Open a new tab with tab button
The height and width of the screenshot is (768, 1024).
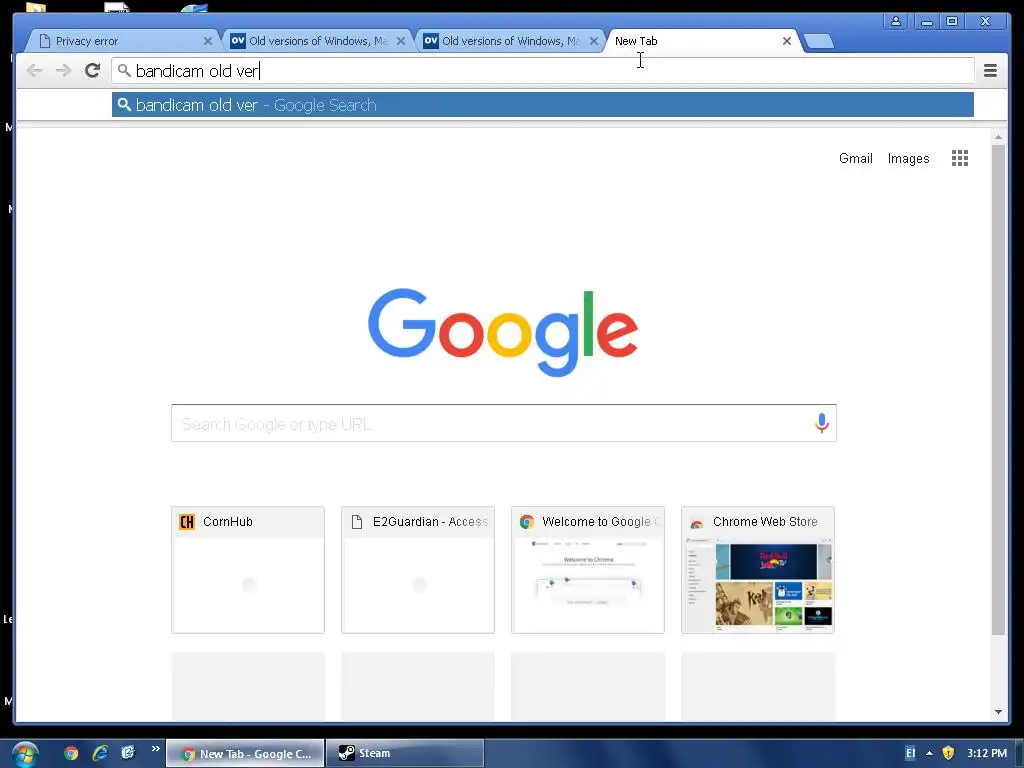coord(818,42)
